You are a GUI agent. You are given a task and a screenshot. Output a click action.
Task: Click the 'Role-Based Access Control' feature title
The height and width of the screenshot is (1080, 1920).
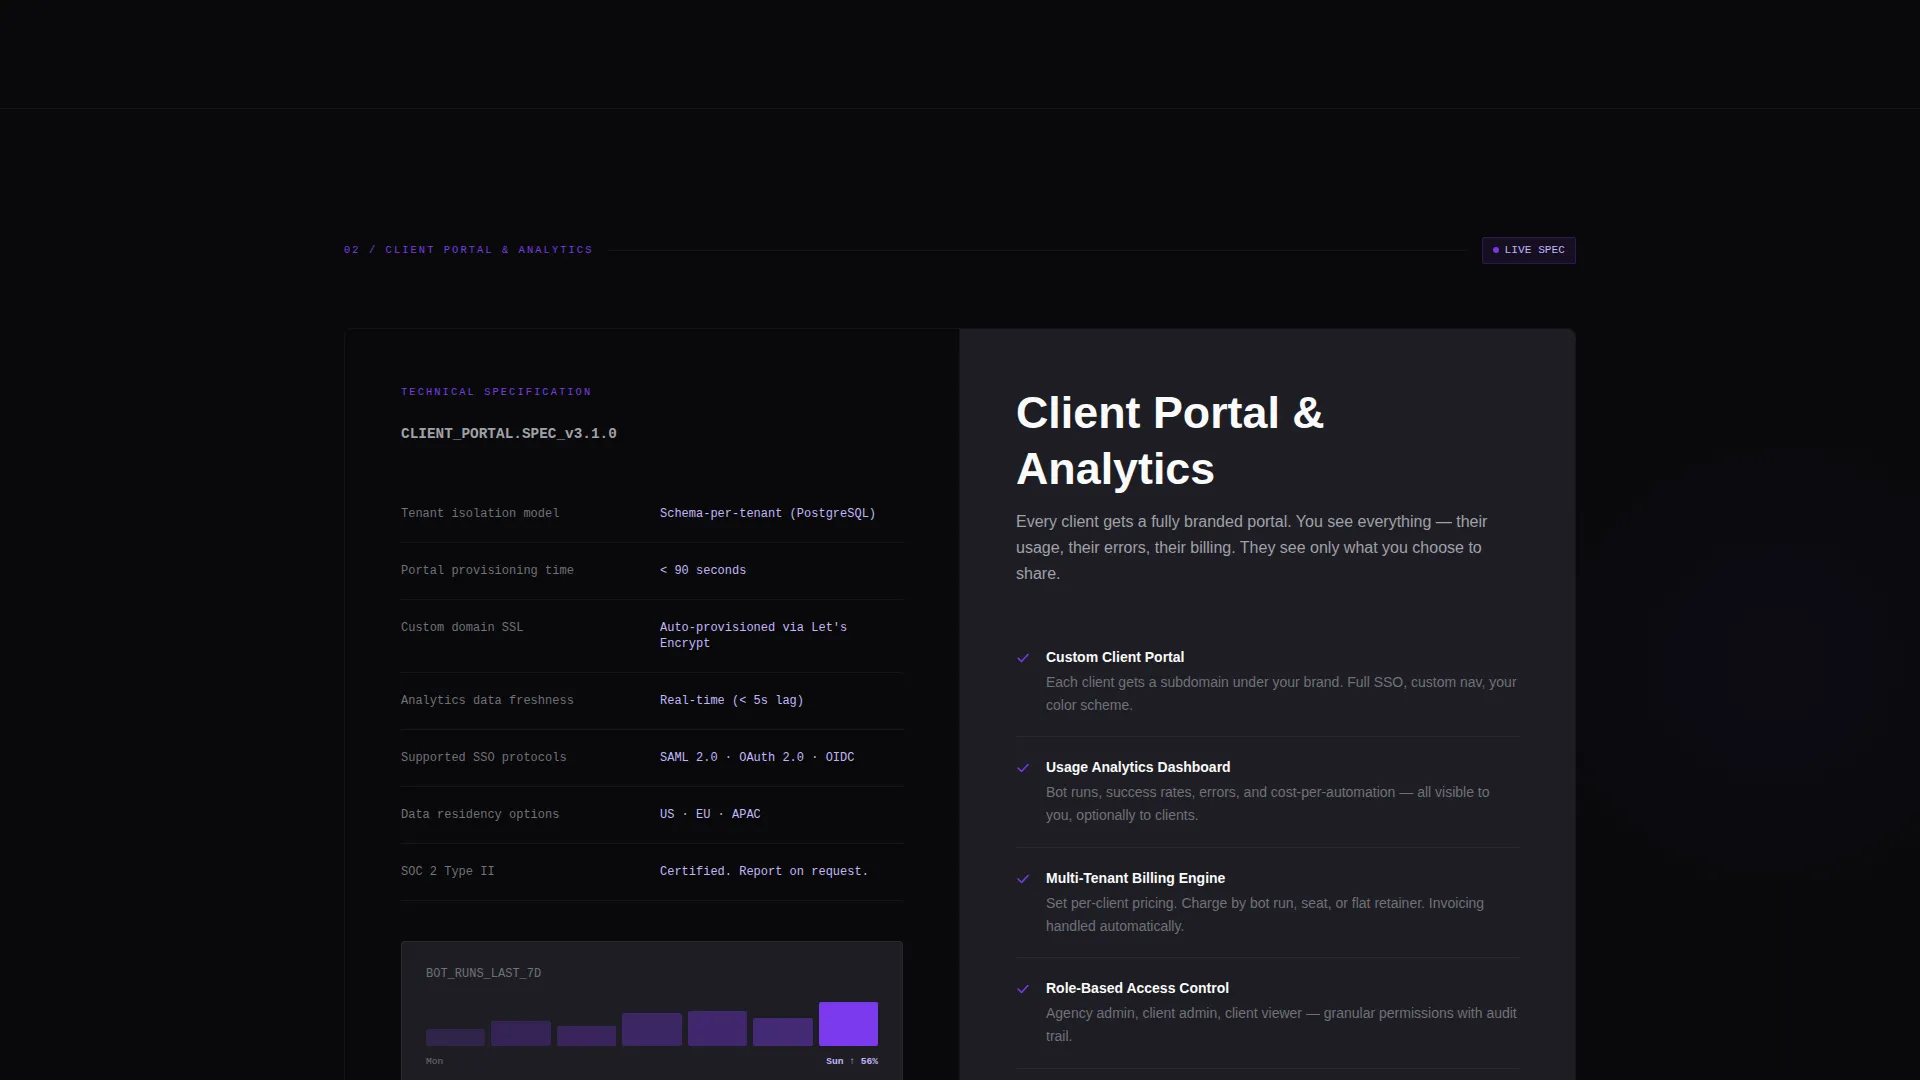[1137, 988]
